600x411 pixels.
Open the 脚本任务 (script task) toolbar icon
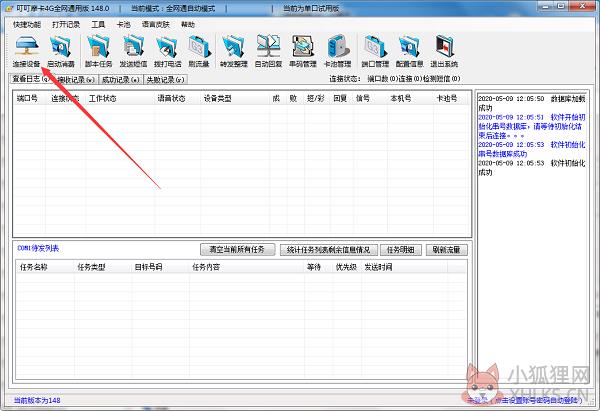pos(98,51)
